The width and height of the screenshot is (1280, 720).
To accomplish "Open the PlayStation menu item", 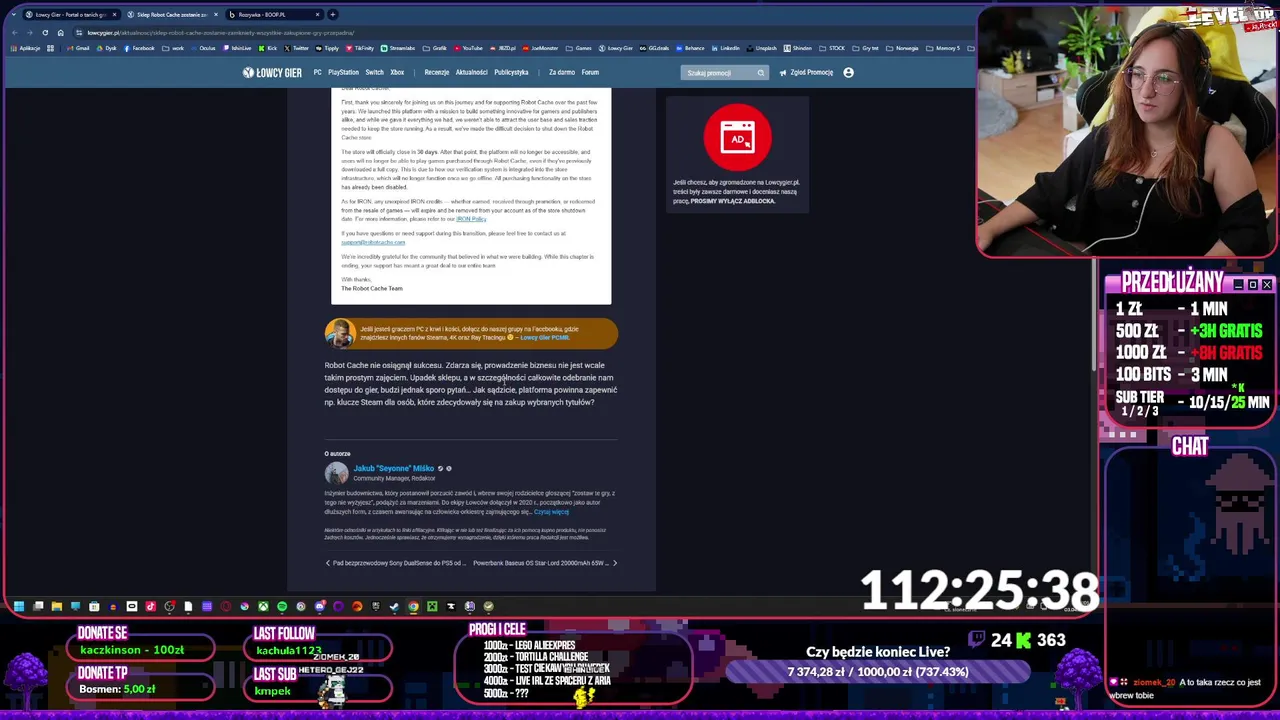I will coord(343,72).
